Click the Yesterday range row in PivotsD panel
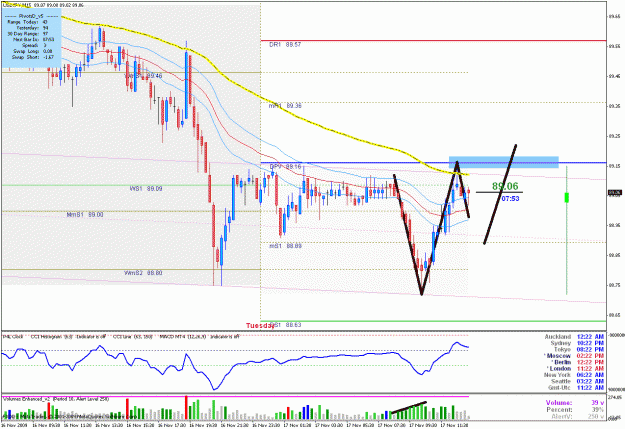Screen dimensions: 625x429 32,28
